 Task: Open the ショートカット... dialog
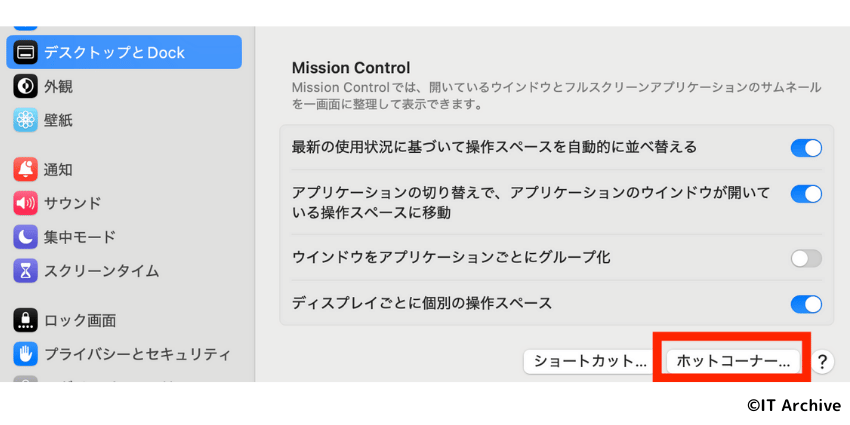[590, 362]
